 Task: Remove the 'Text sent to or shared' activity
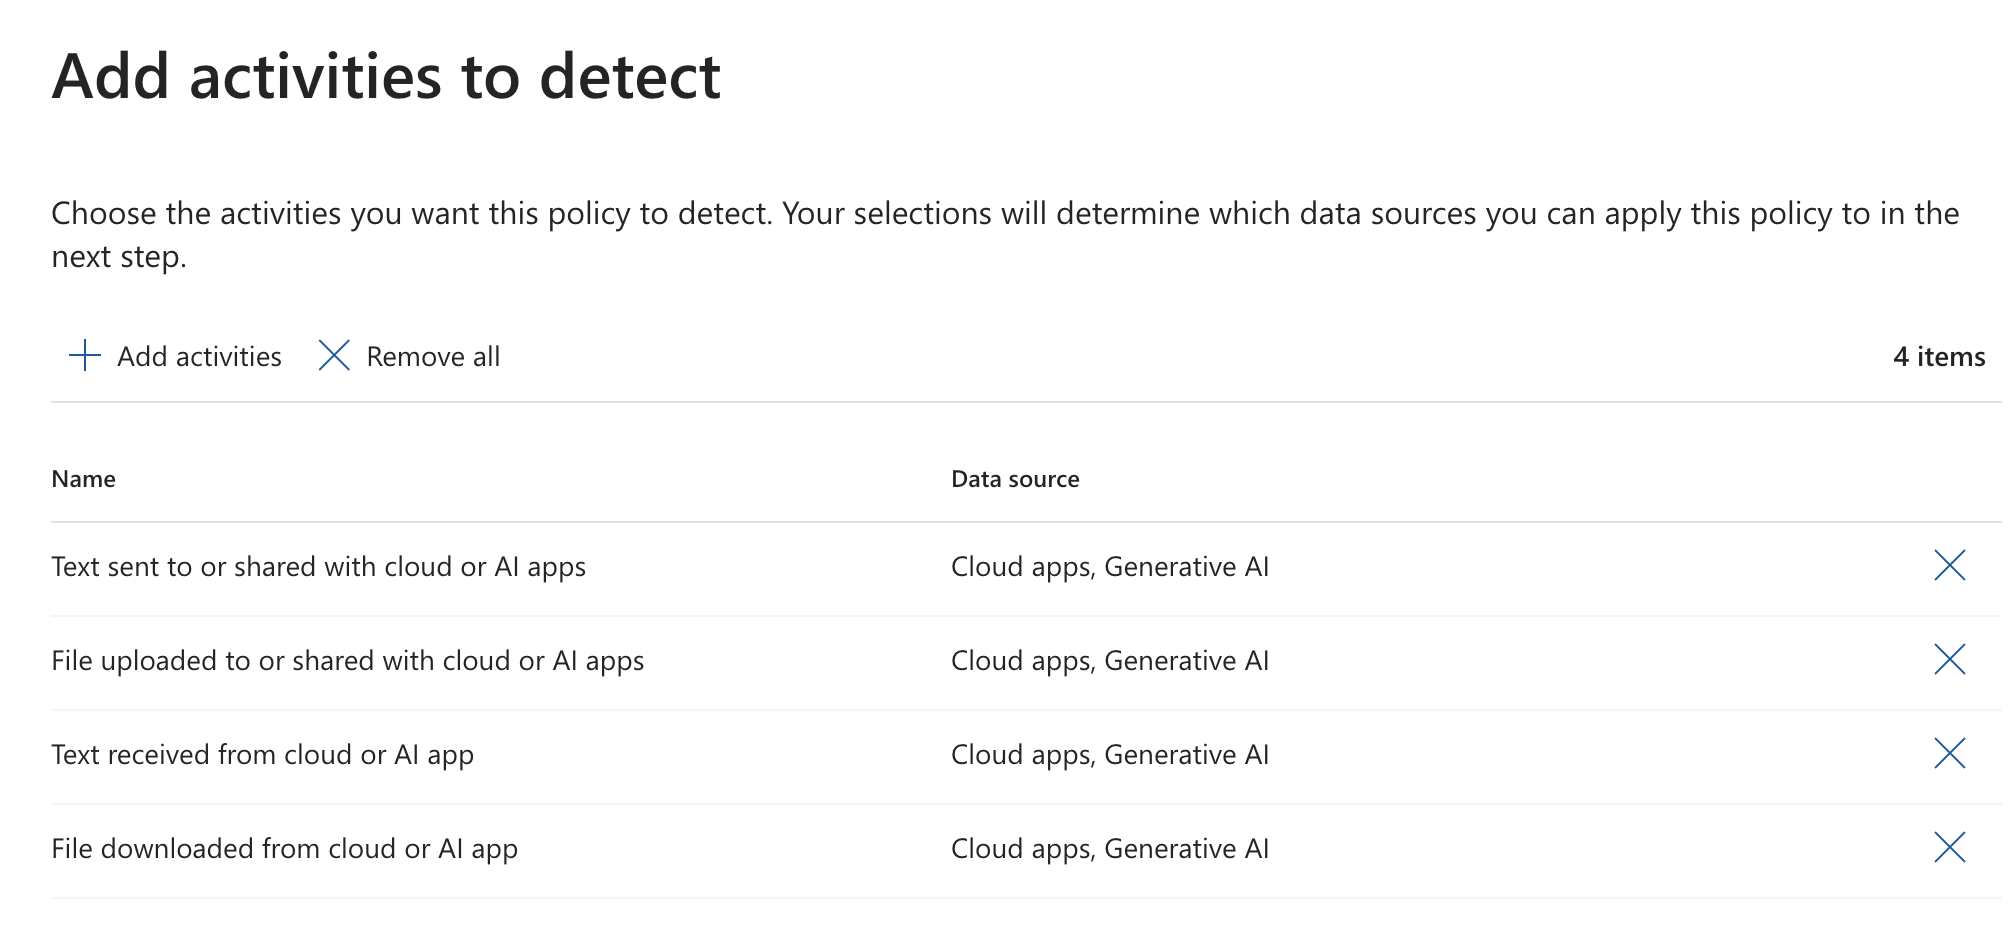coord(1949,566)
